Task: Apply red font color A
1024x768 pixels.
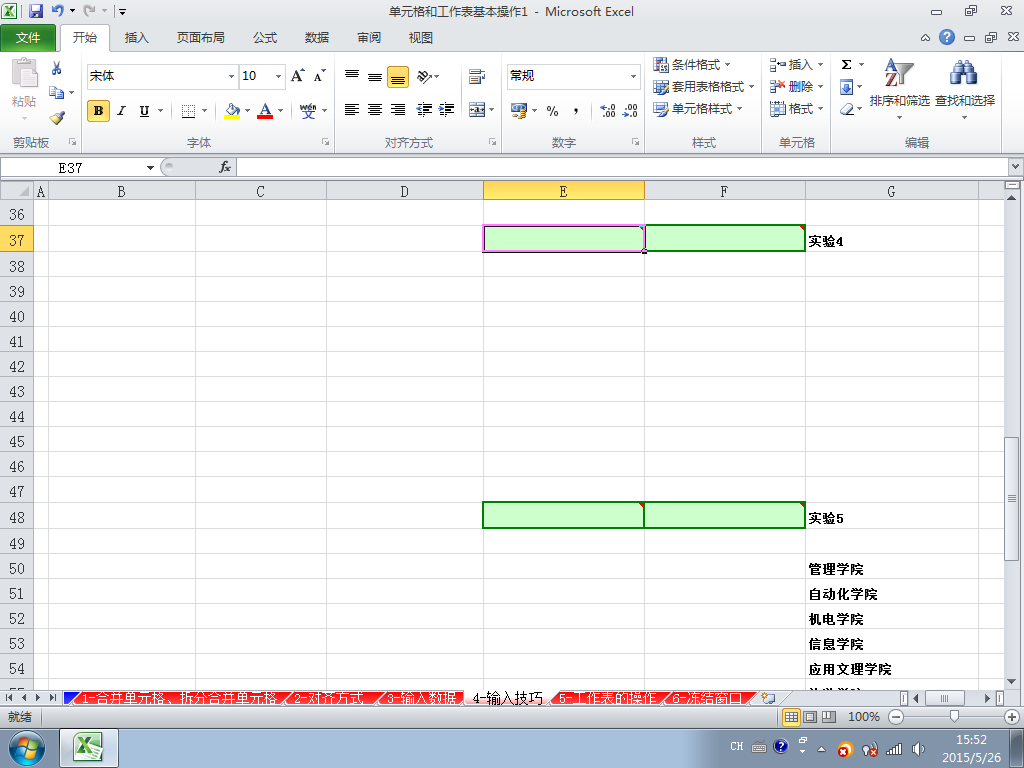Action: click(x=265, y=110)
